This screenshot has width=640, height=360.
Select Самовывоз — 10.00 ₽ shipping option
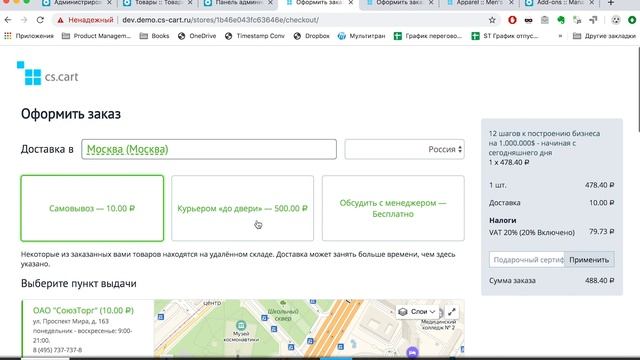[92, 208]
